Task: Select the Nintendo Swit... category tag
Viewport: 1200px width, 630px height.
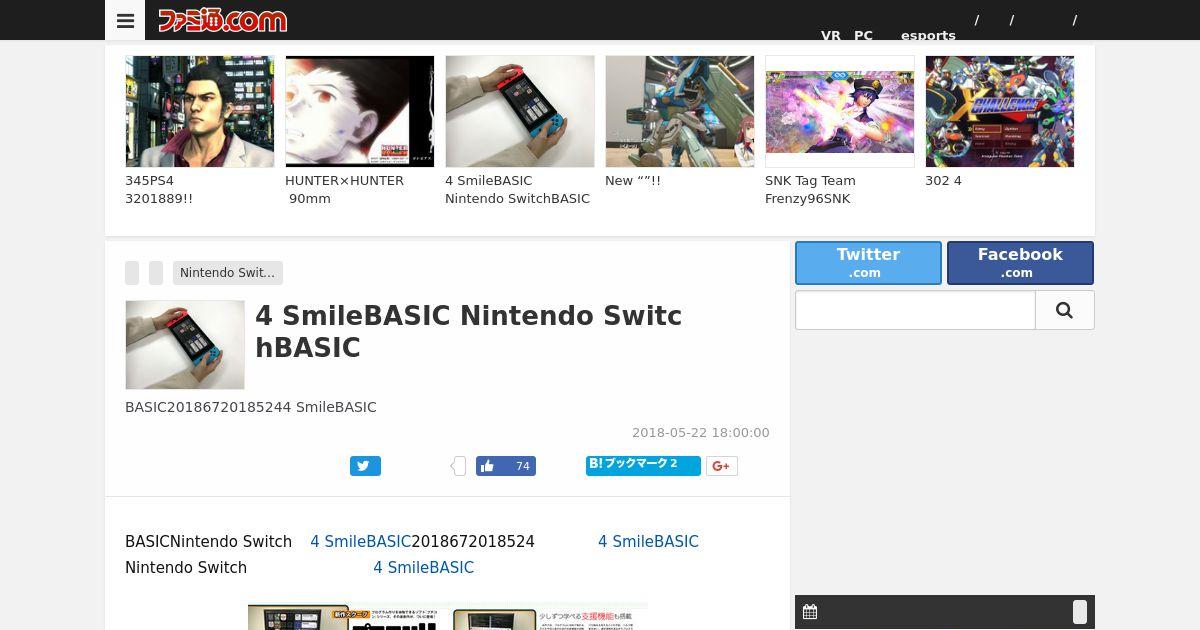Action: [x=228, y=273]
